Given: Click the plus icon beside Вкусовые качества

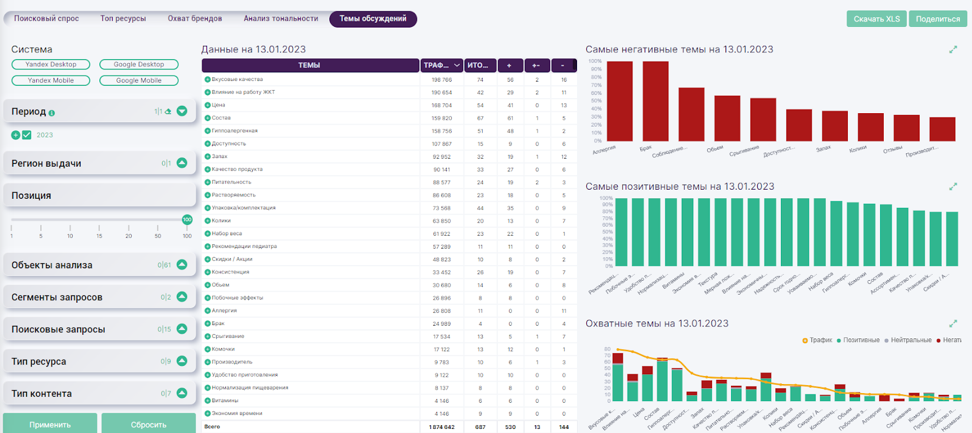Looking at the screenshot, I should pos(207,79).
